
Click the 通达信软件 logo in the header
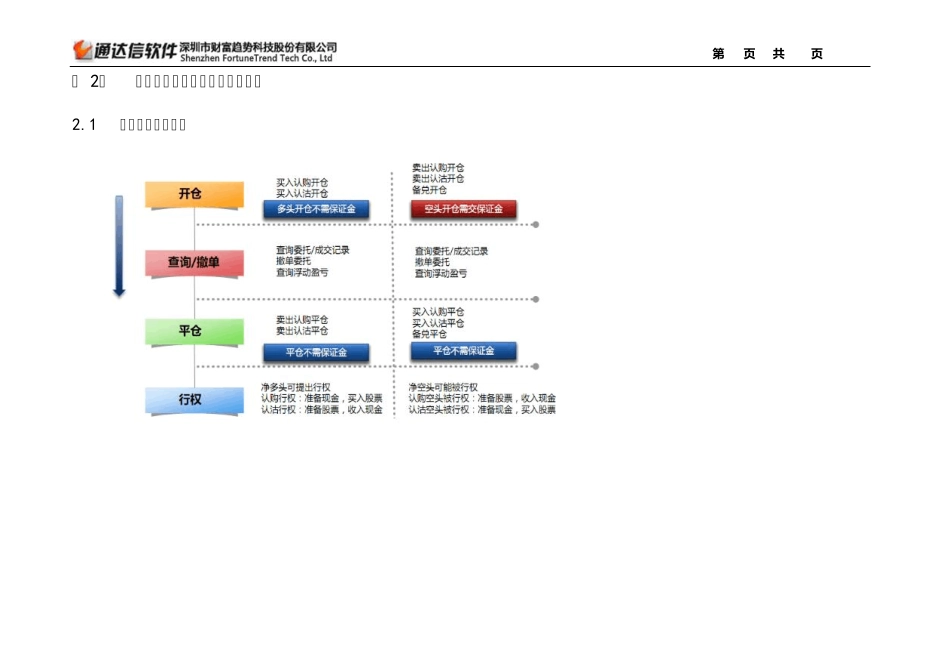tap(125, 50)
